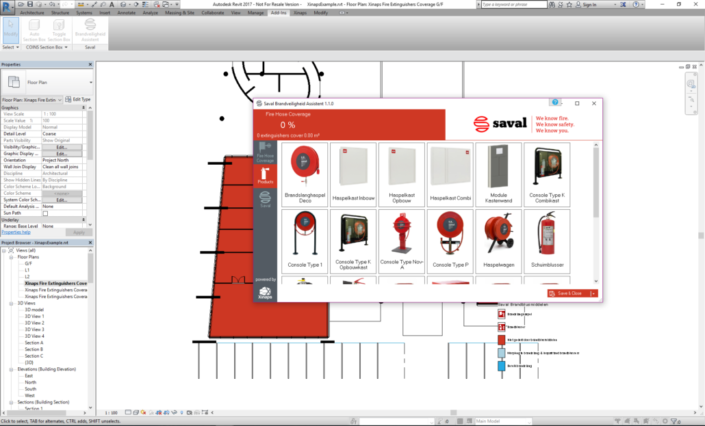This screenshot has height=426, width=705.
Task: Pick the Haspelkast Opbouw product
Action: (402, 175)
